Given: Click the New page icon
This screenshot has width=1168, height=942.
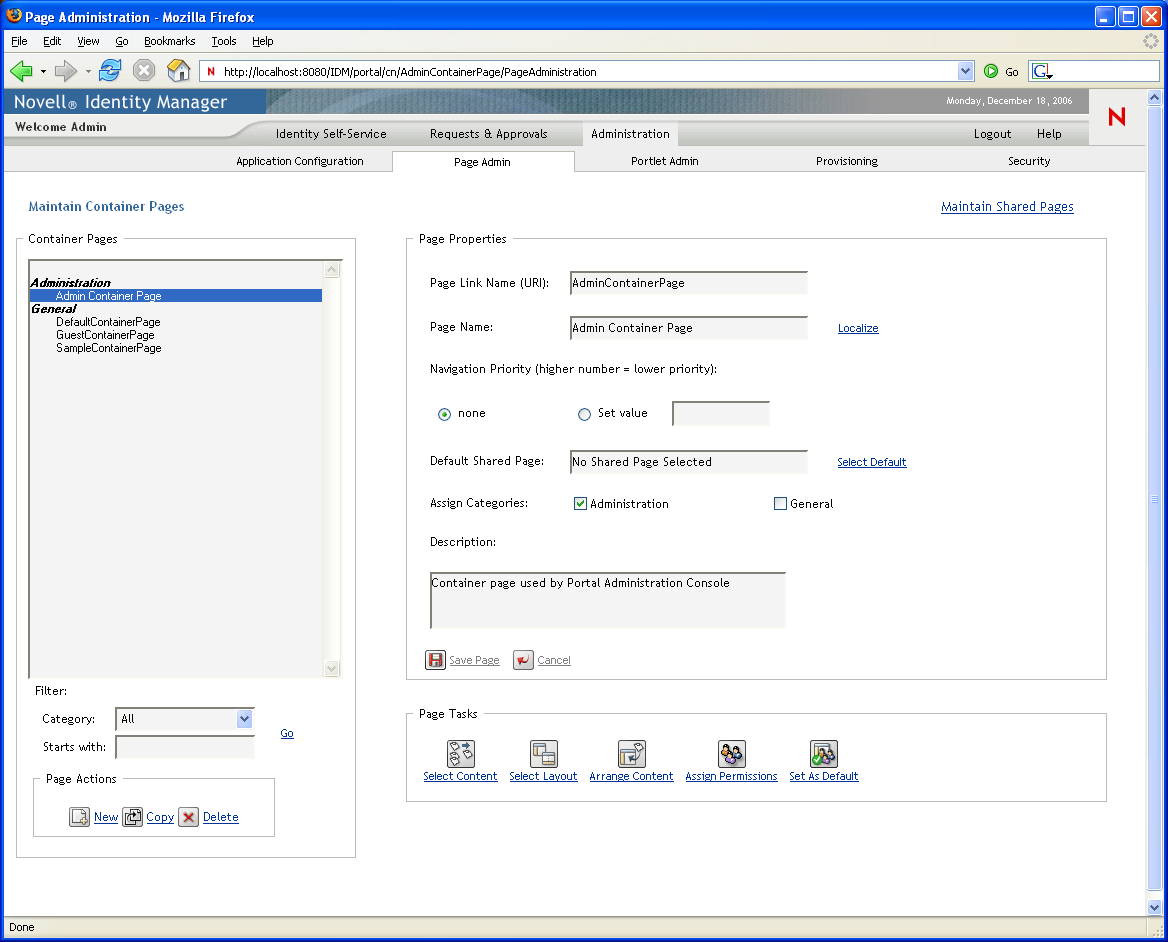Looking at the screenshot, I should coord(80,817).
